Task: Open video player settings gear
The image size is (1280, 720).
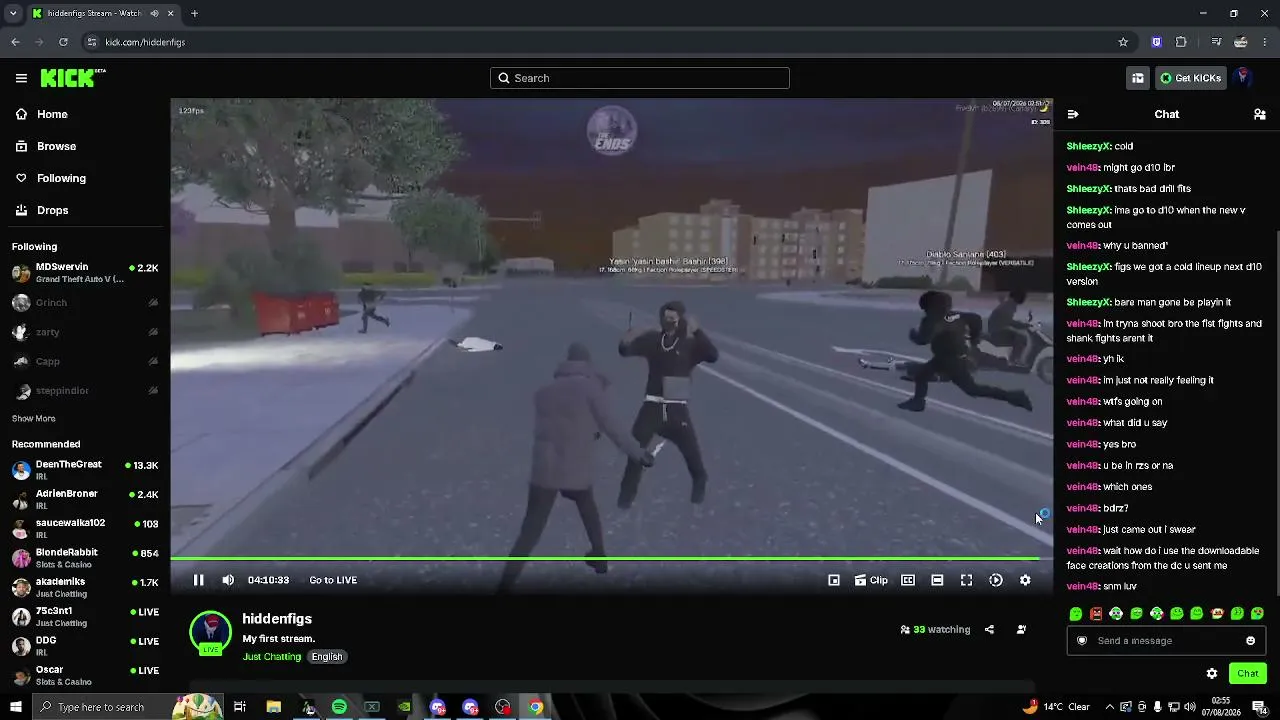Action: click(1025, 580)
